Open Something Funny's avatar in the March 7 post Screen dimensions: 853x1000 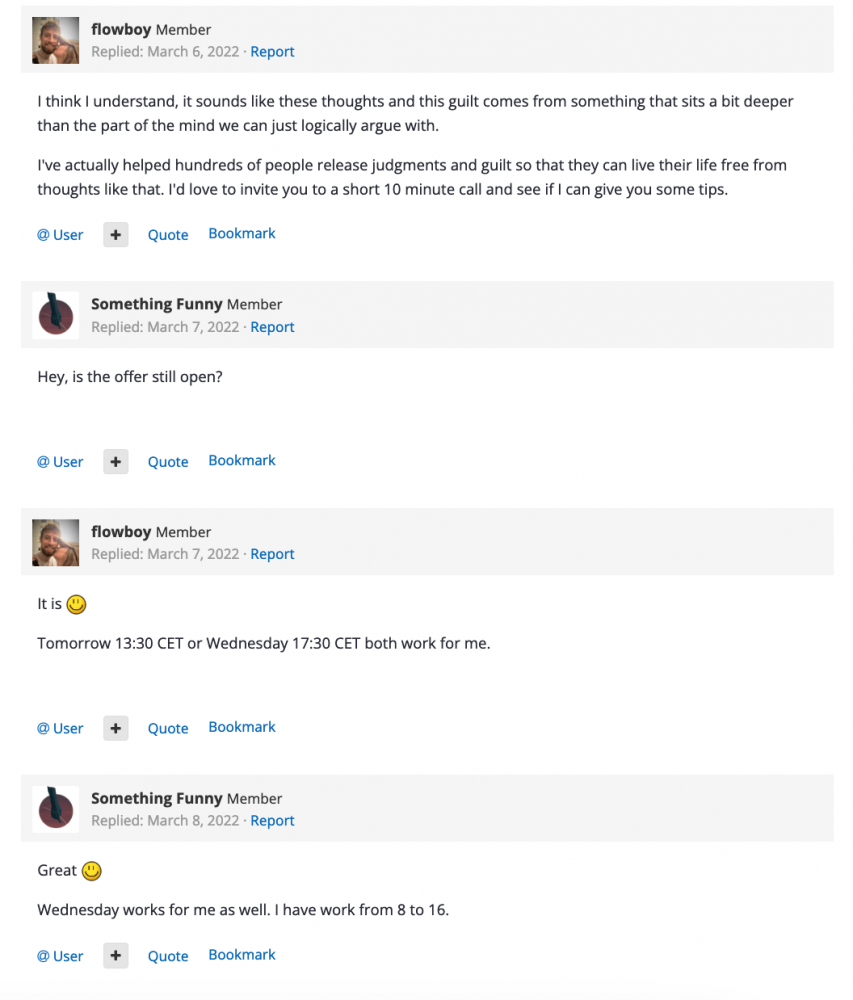[x=56, y=316]
